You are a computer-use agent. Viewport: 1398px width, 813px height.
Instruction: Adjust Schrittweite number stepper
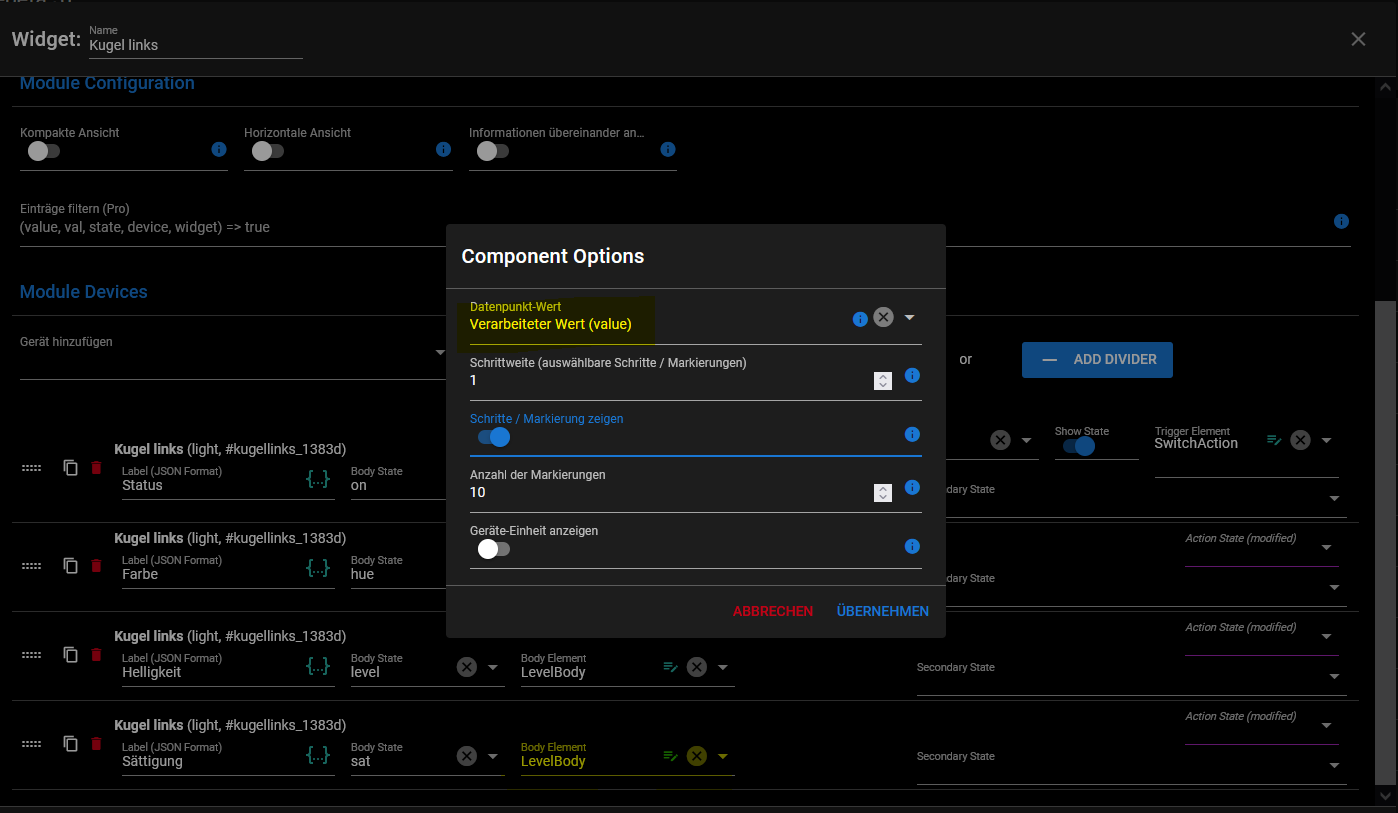click(x=882, y=380)
